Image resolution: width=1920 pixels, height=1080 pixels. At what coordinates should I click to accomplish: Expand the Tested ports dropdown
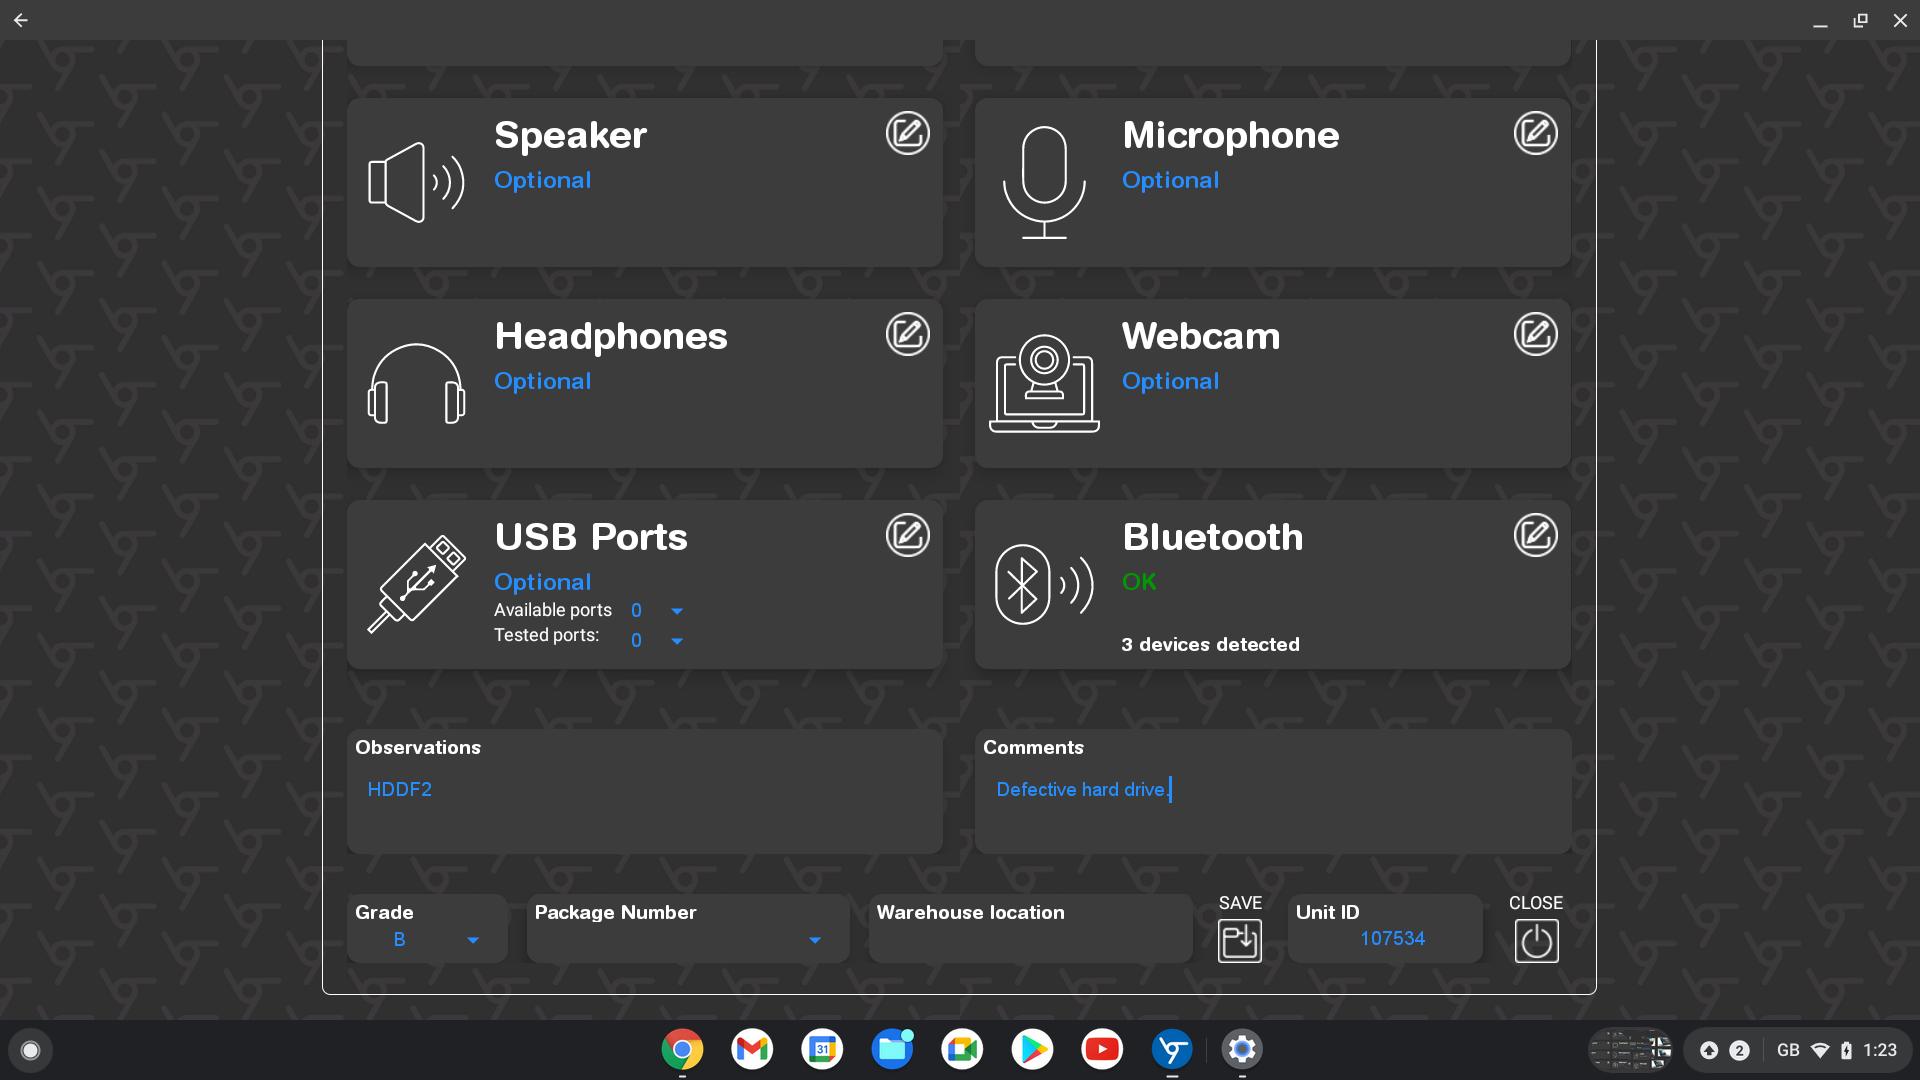[676, 641]
